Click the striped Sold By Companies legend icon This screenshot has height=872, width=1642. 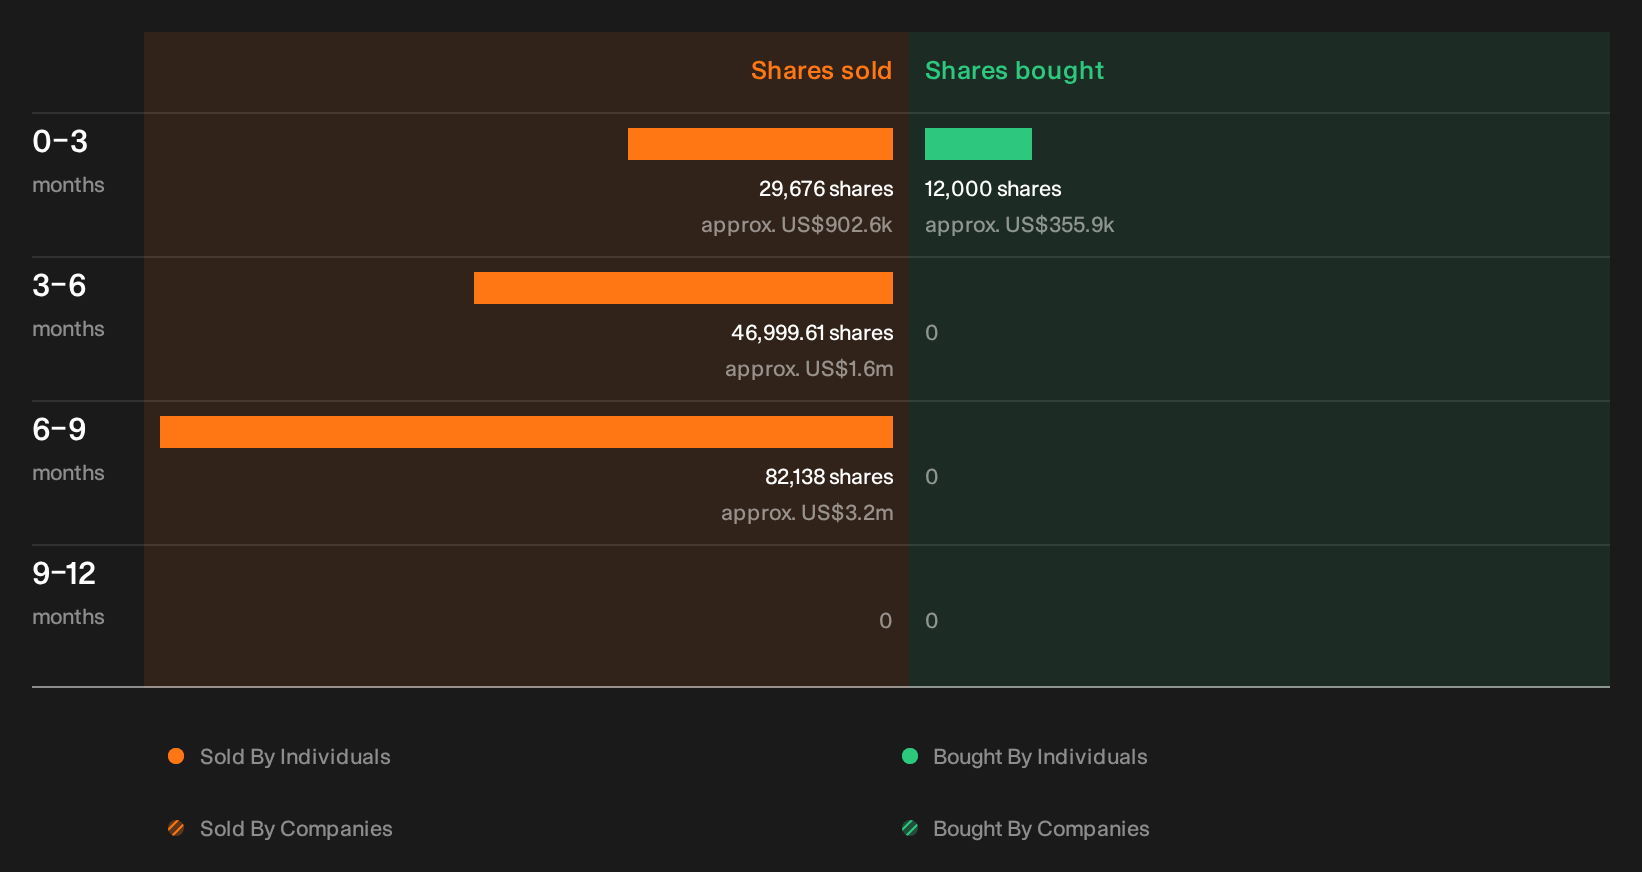pyautogui.click(x=176, y=828)
